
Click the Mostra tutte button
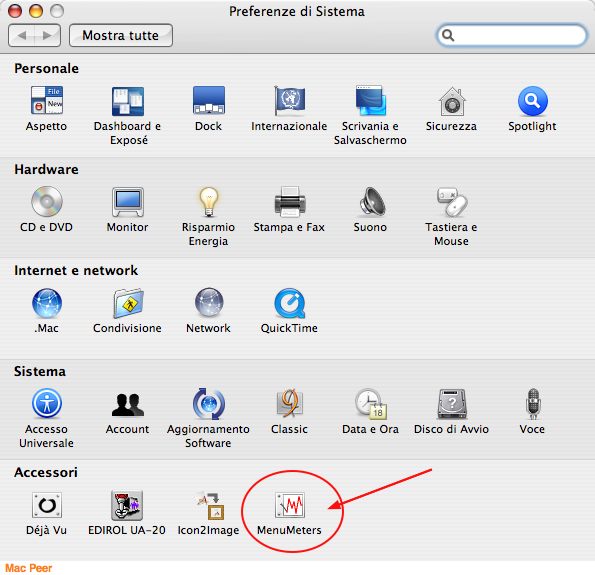pyautogui.click(x=121, y=35)
